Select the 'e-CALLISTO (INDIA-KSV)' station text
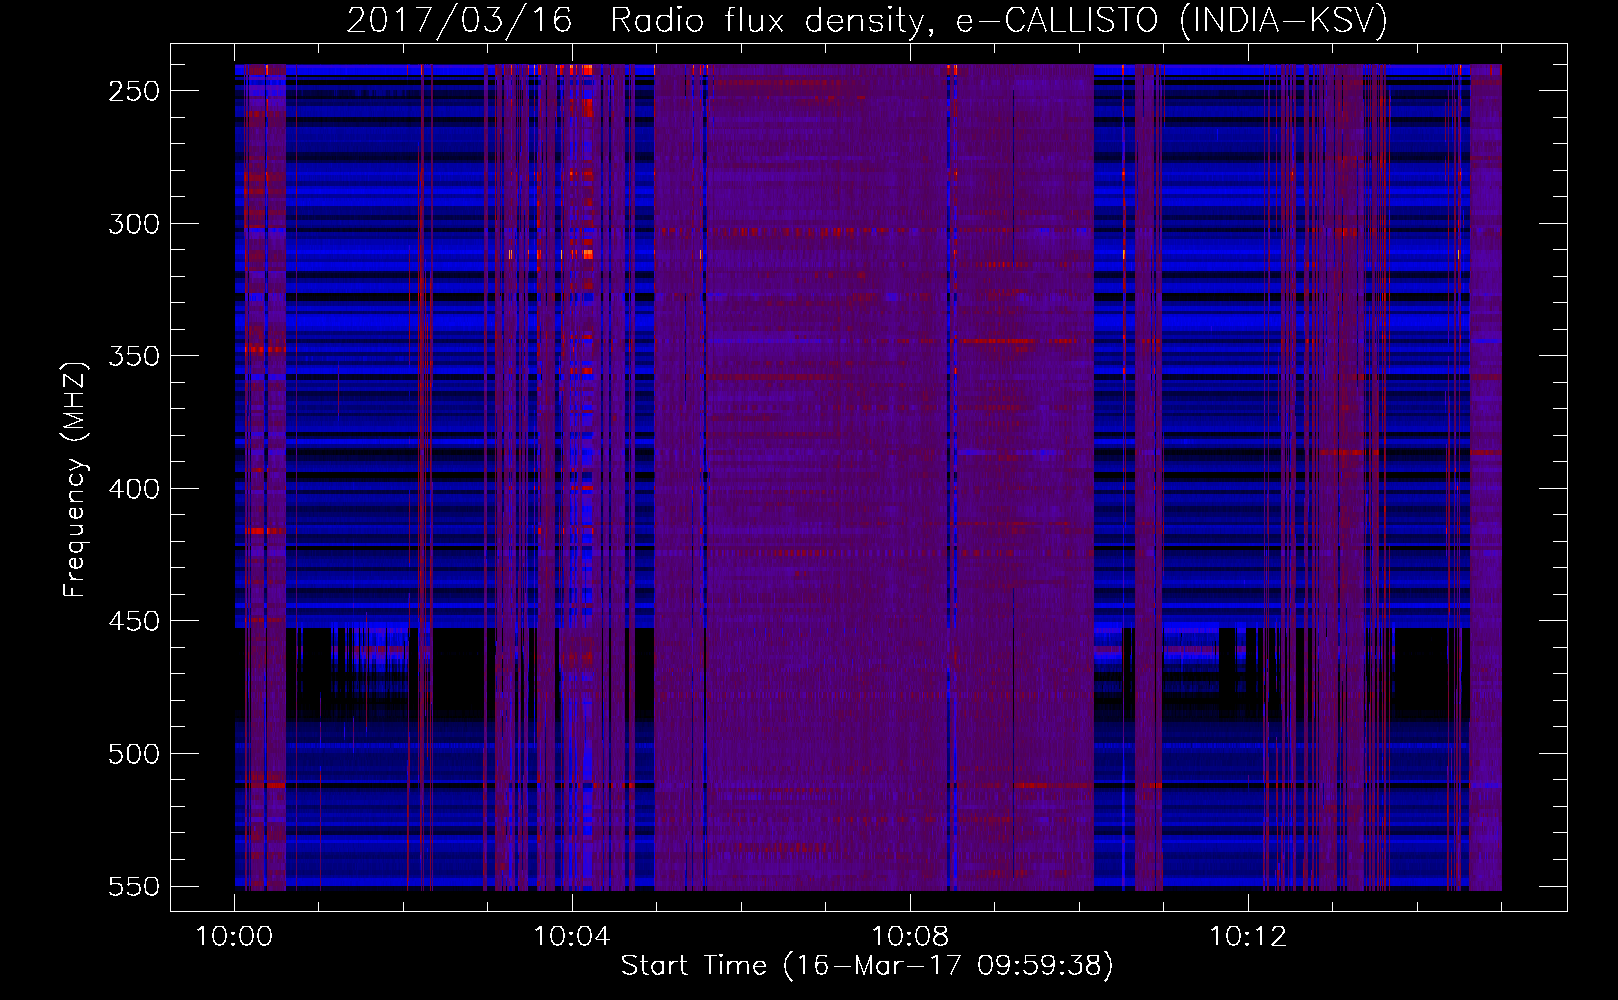This screenshot has width=1618, height=1000. tap(1172, 21)
